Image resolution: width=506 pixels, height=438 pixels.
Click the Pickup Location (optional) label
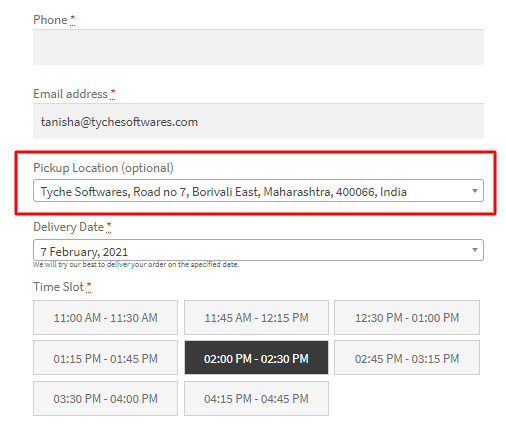click(103, 168)
